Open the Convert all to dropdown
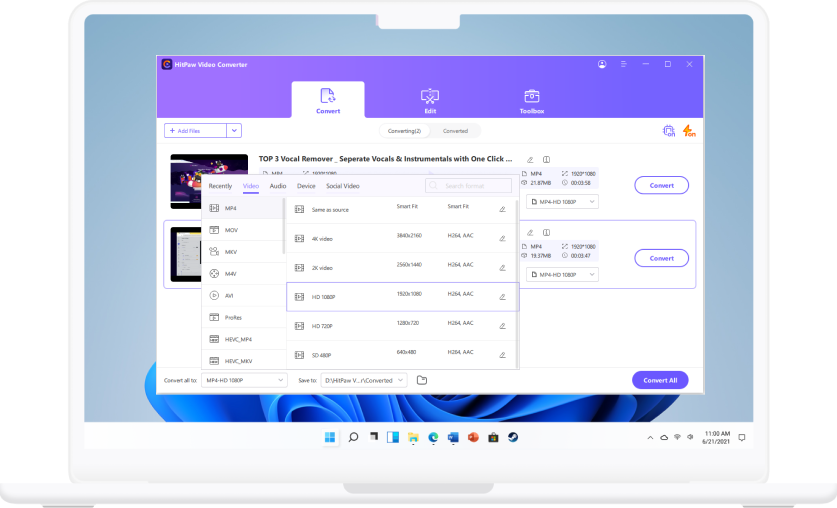This screenshot has height=508, width=837. click(x=244, y=380)
